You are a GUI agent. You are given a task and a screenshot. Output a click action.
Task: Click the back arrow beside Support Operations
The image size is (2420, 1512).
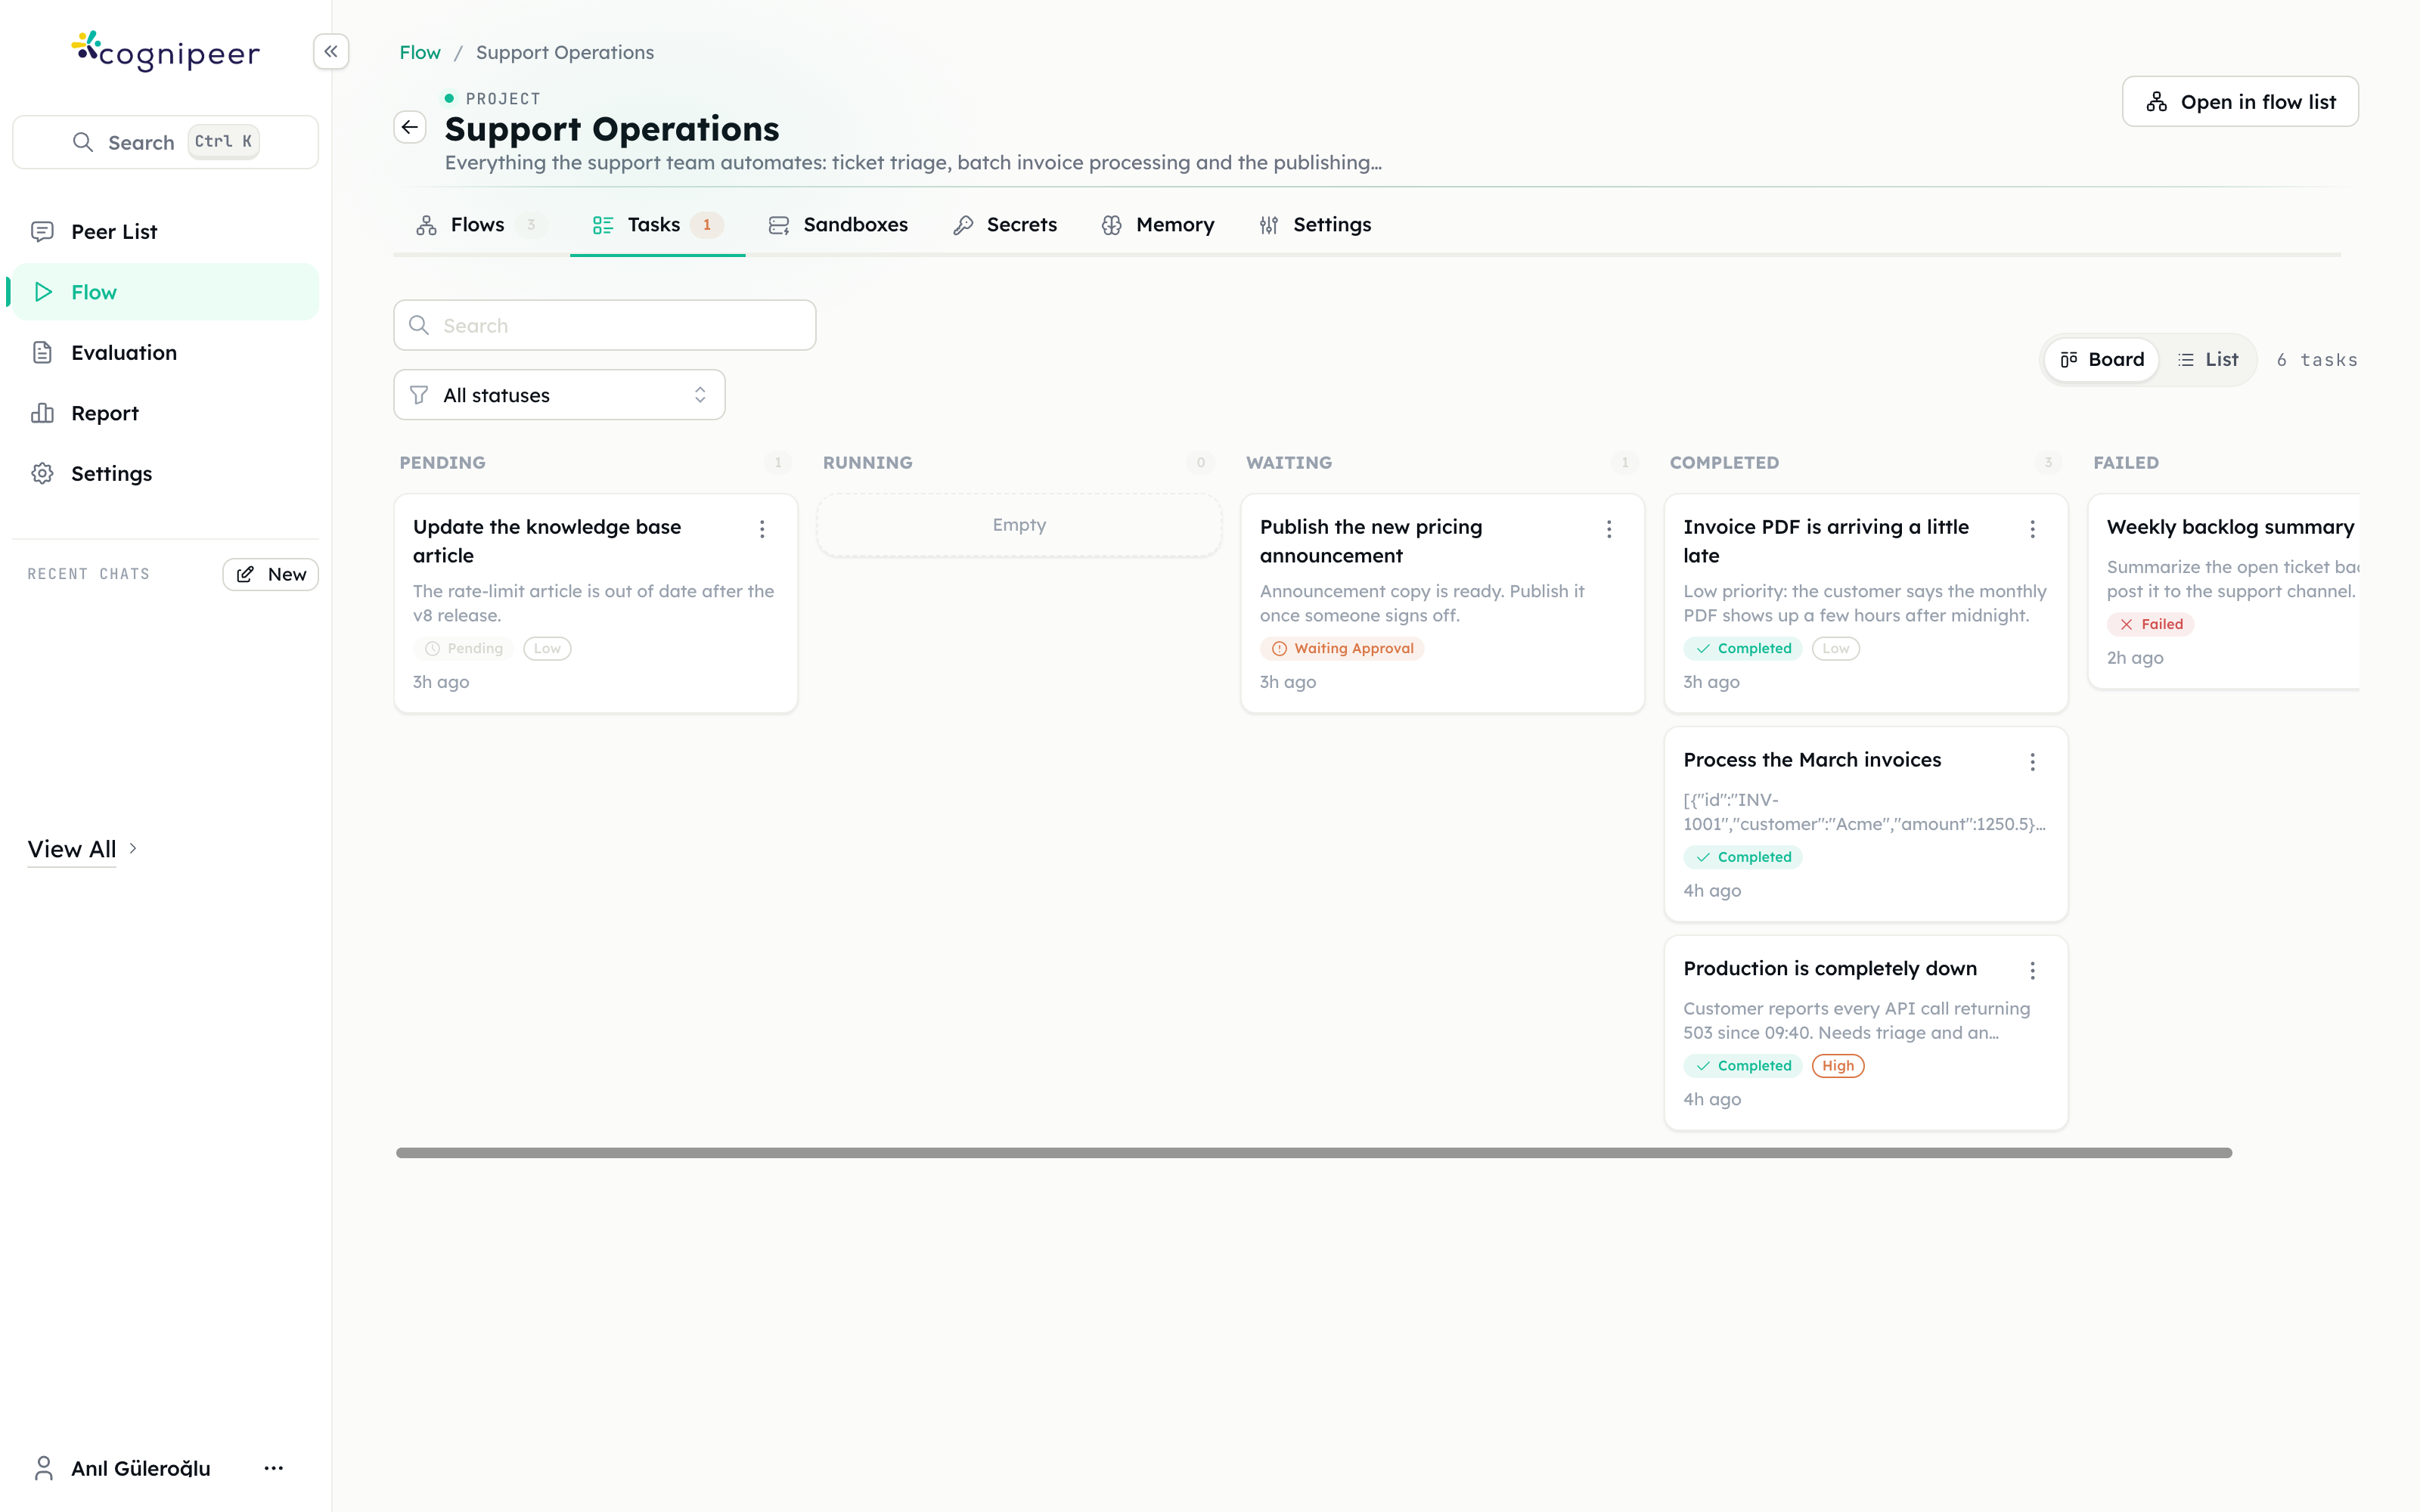410,127
